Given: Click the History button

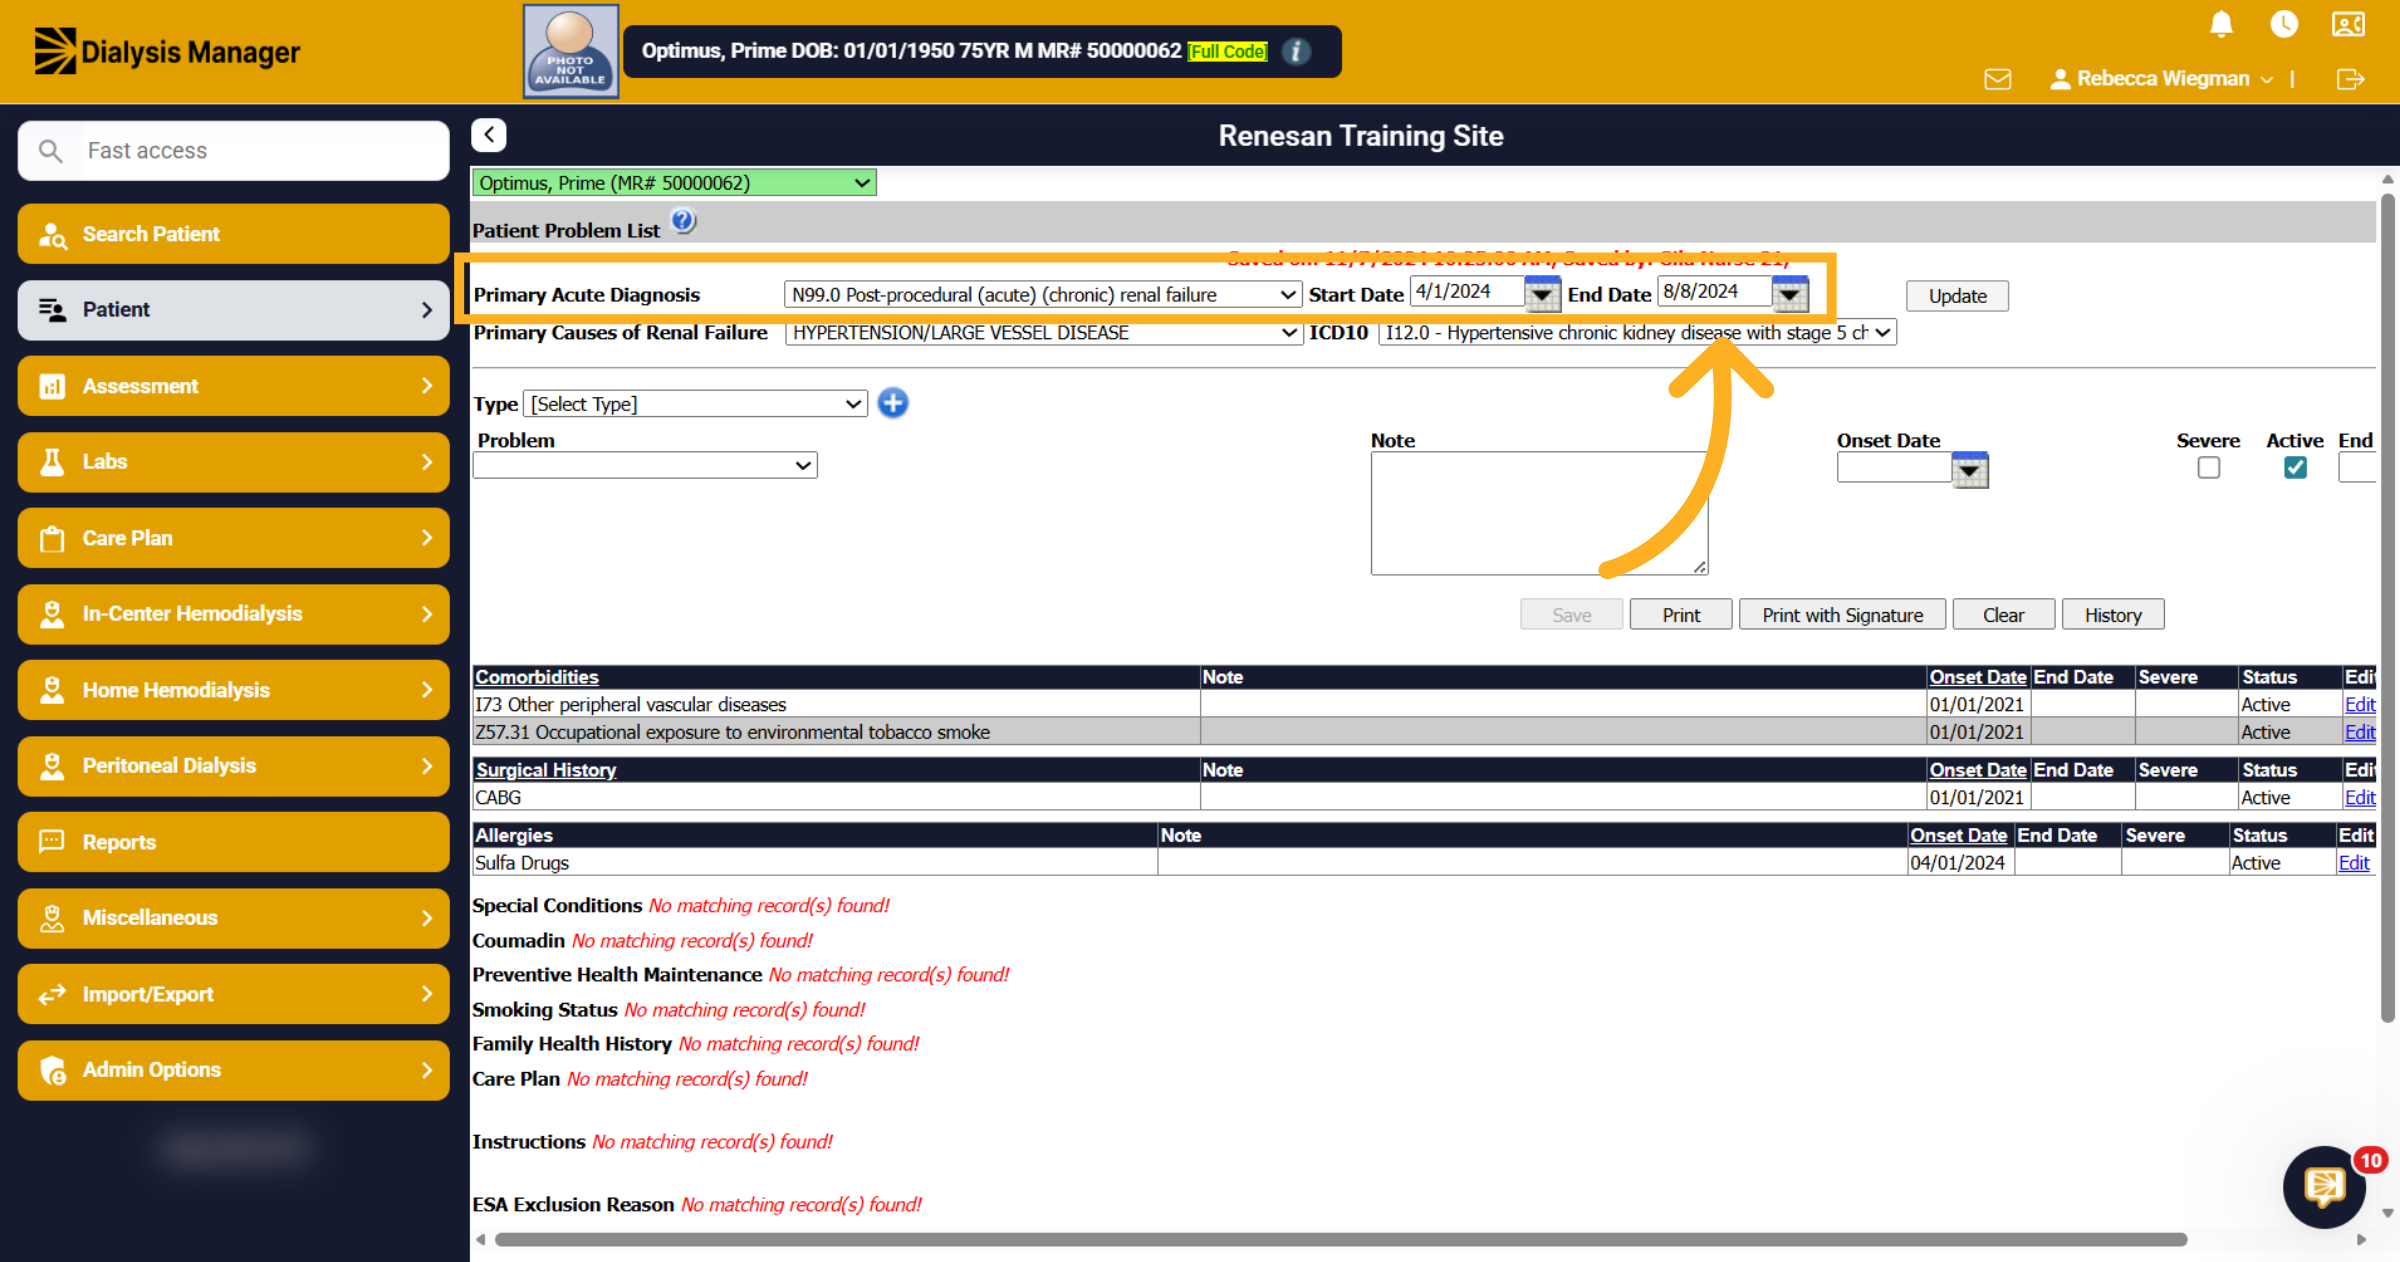Looking at the screenshot, I should pos(2113,615).
